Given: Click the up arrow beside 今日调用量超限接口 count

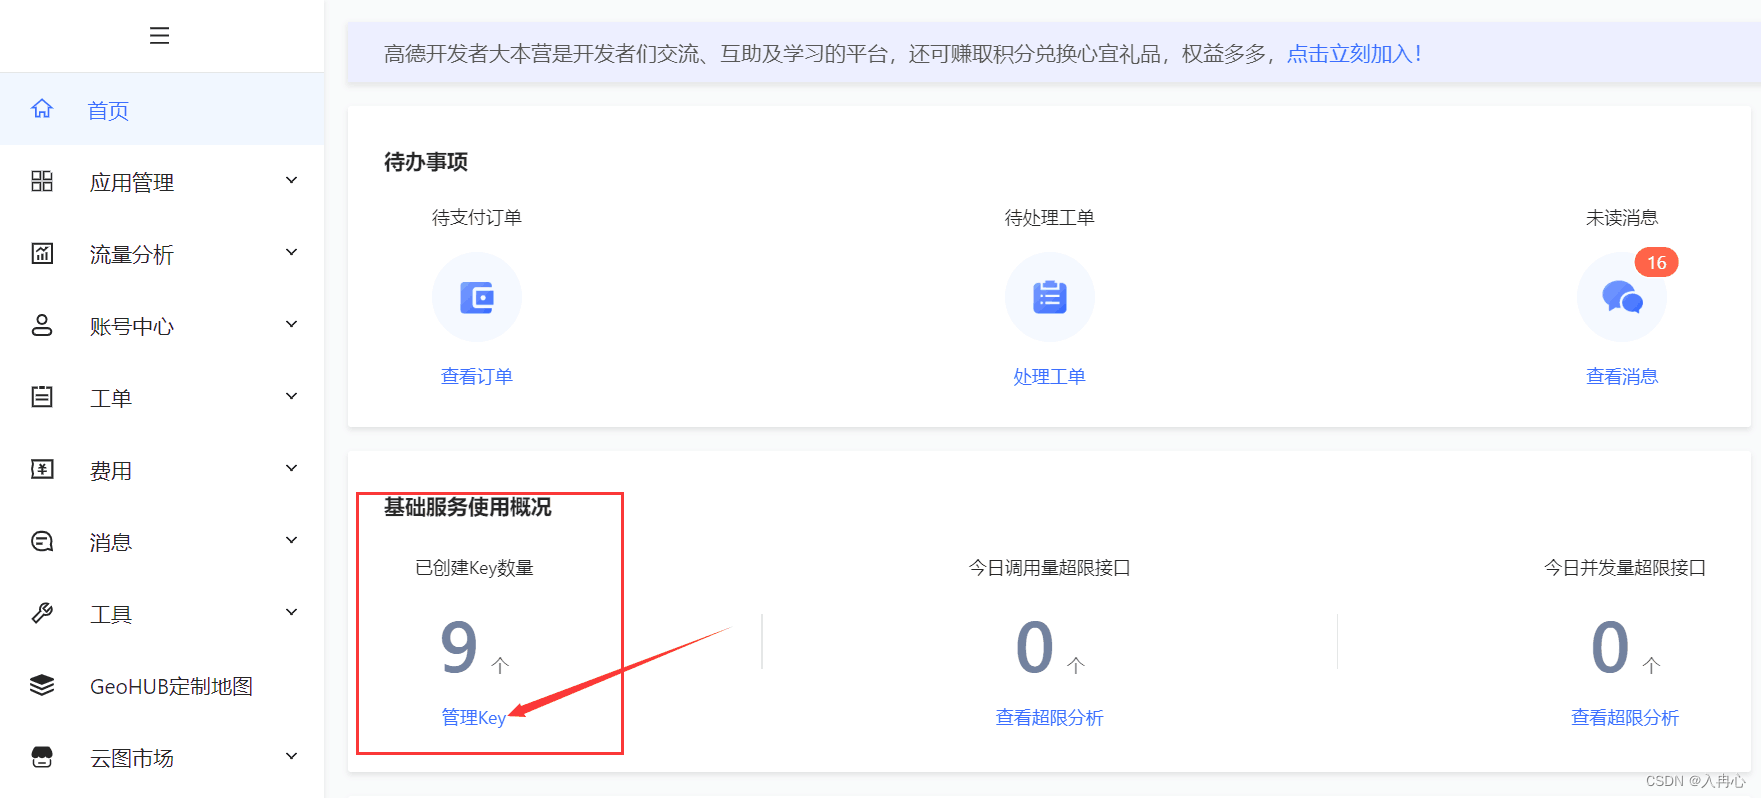Looking at the screenshot, I should coord(1076,665).
